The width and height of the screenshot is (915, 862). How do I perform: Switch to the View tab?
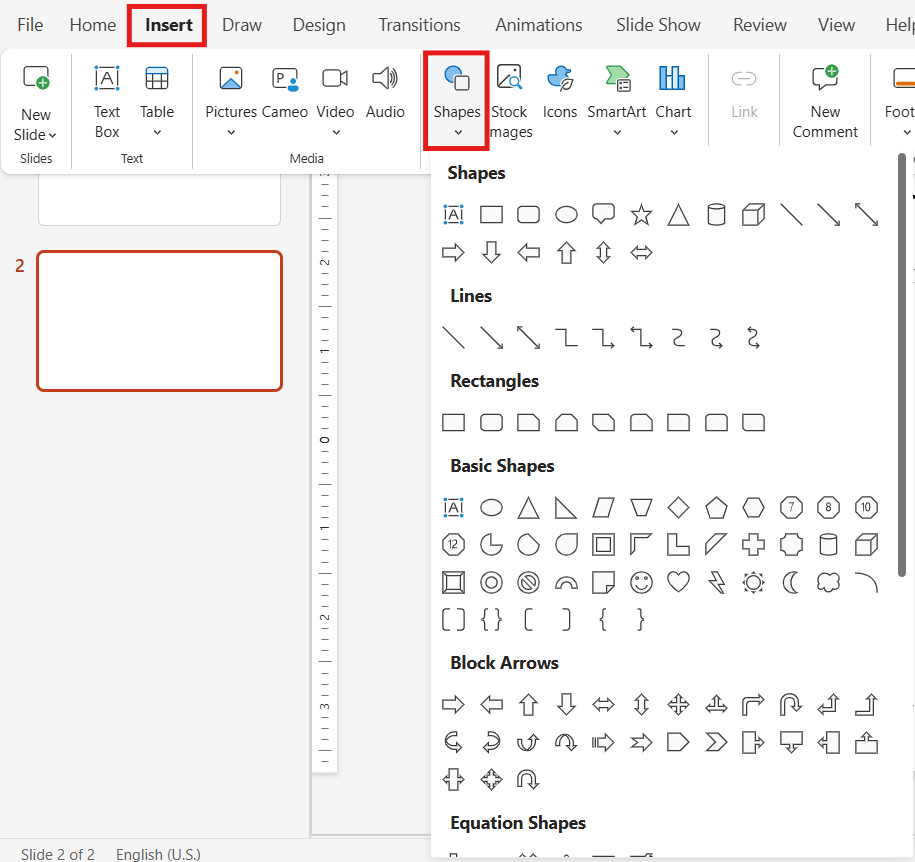[836, 25]
